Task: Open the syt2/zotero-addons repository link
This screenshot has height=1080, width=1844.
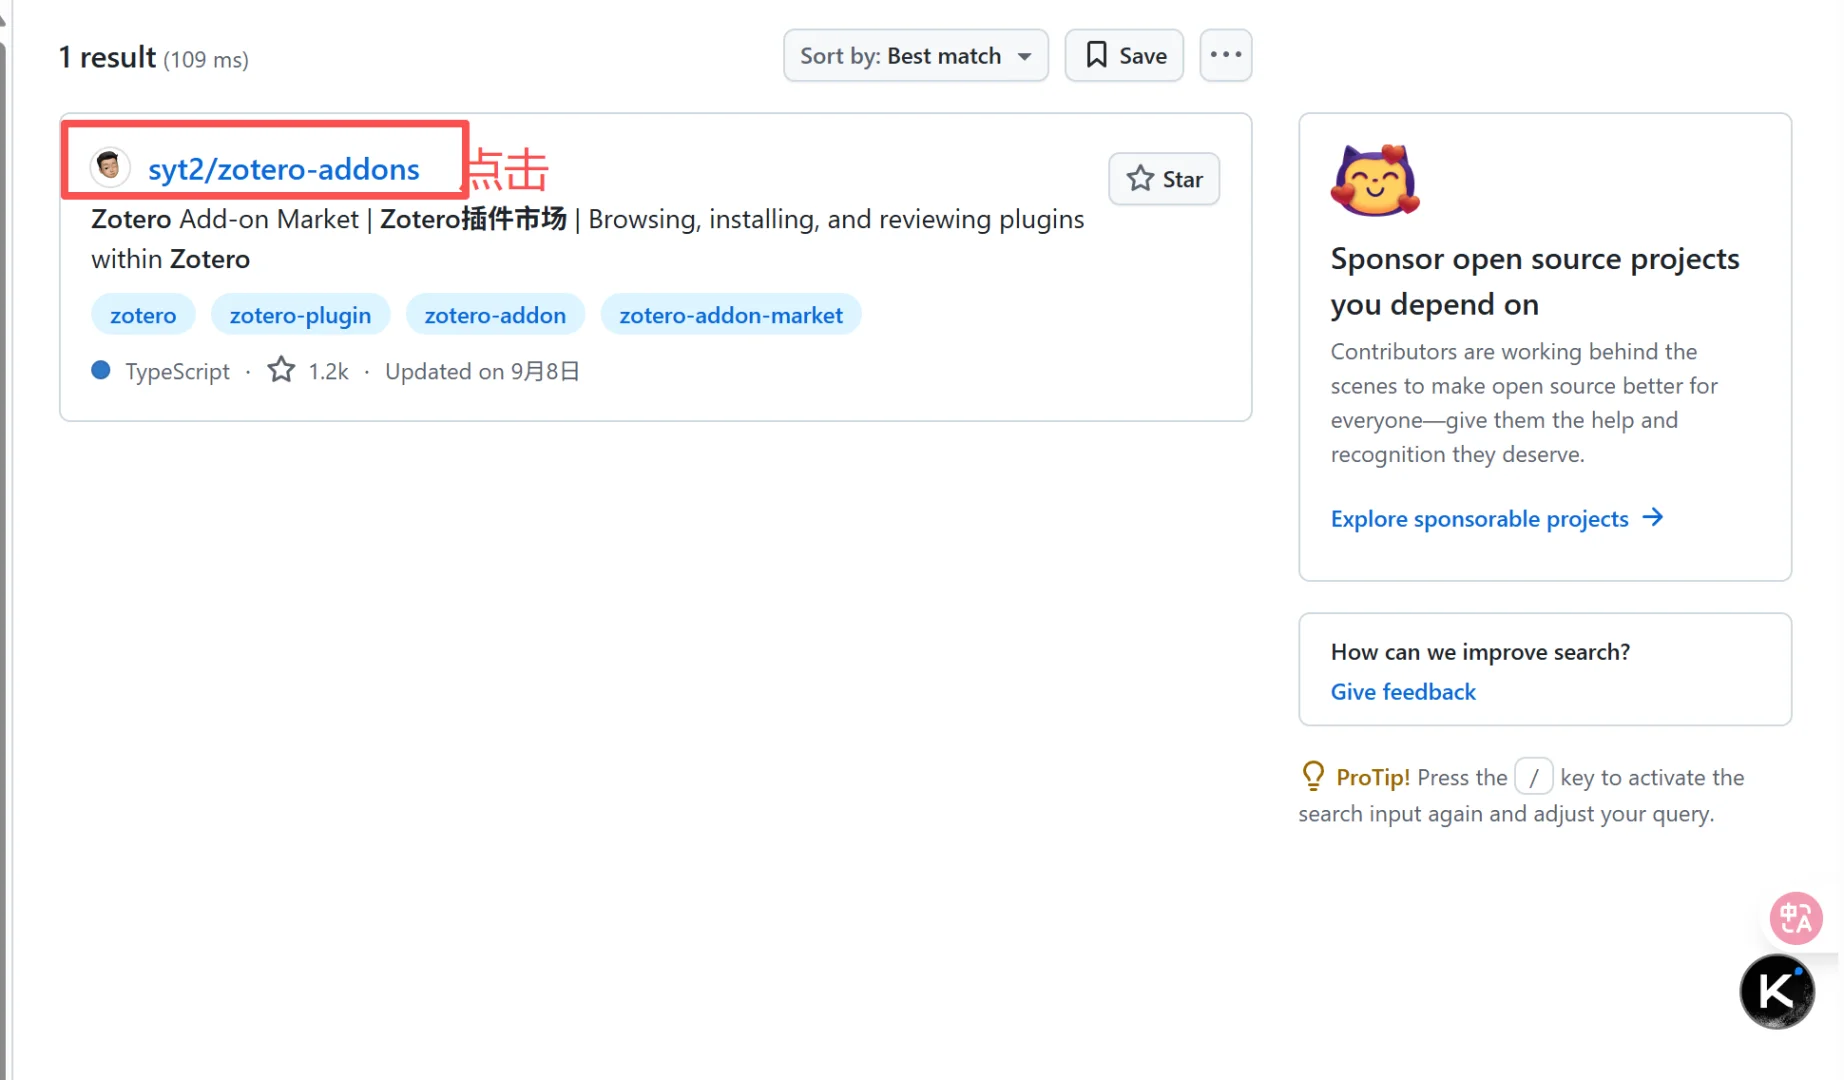Action: pos(283,169)
